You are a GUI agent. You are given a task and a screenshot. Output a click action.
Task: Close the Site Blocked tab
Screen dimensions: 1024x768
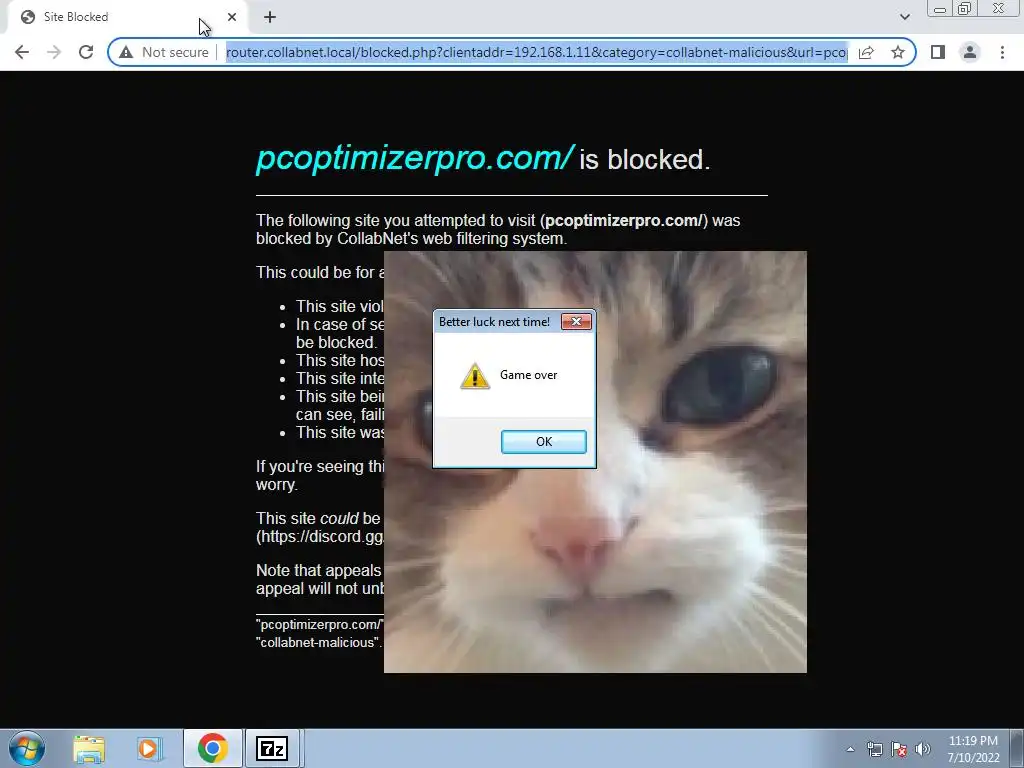(232, 17)
